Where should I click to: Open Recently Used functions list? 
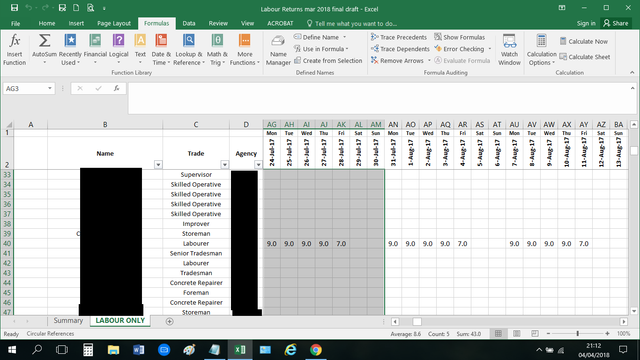70,50
